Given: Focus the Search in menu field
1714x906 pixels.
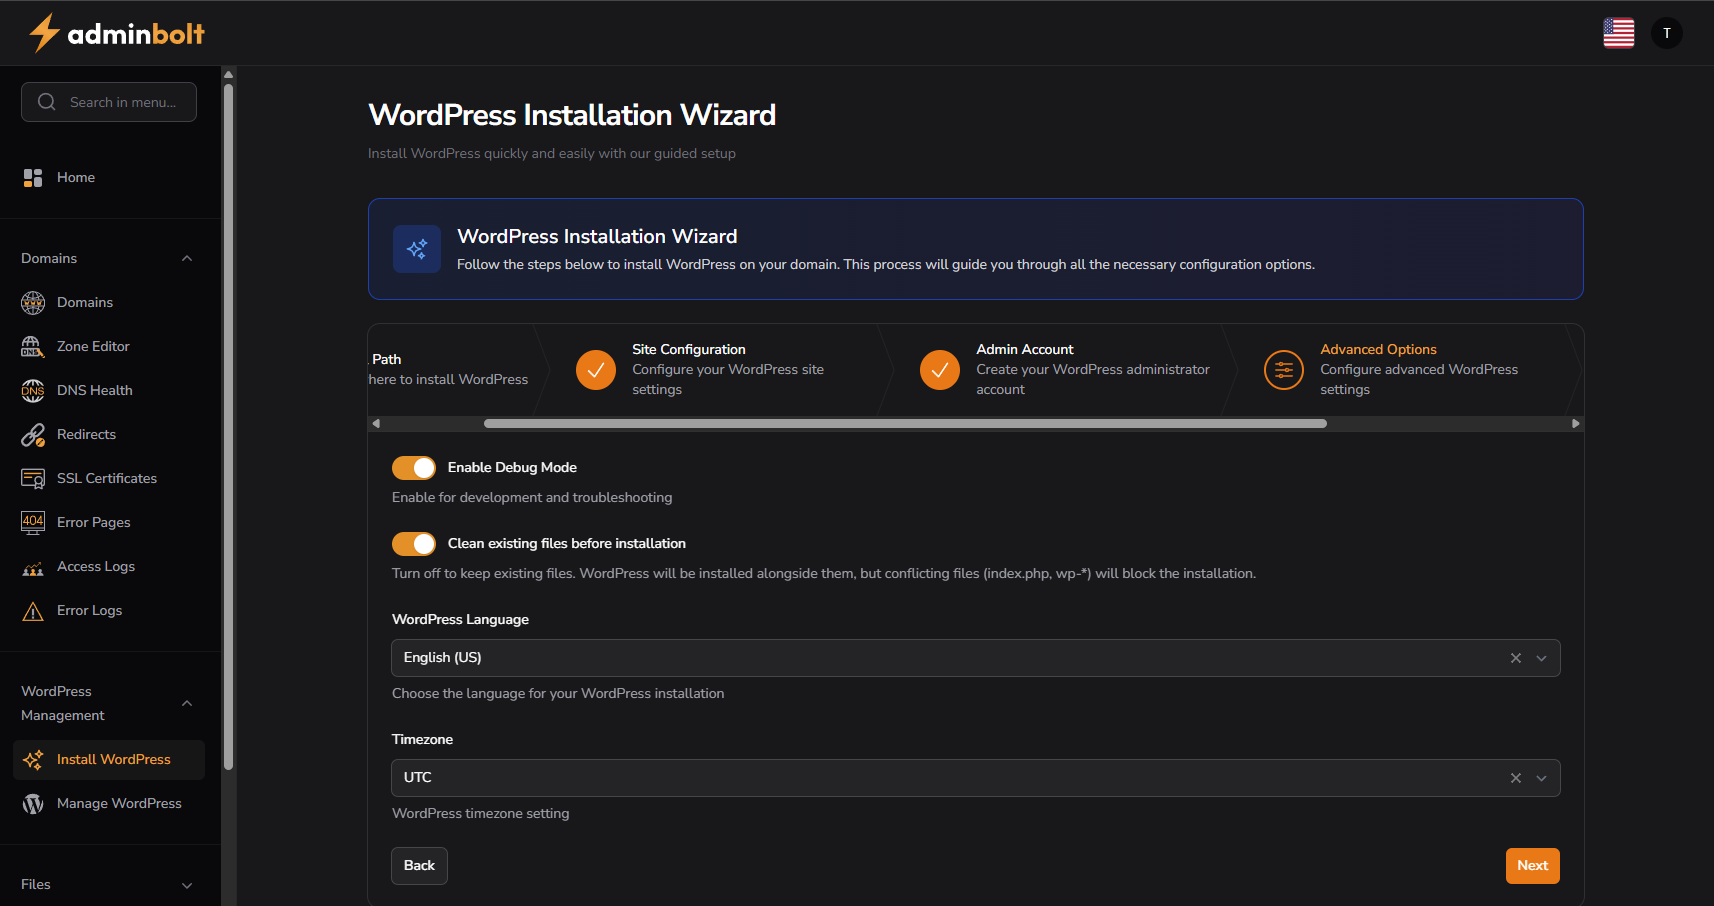Looking at the screenshot, I should (x=109, y=102).
